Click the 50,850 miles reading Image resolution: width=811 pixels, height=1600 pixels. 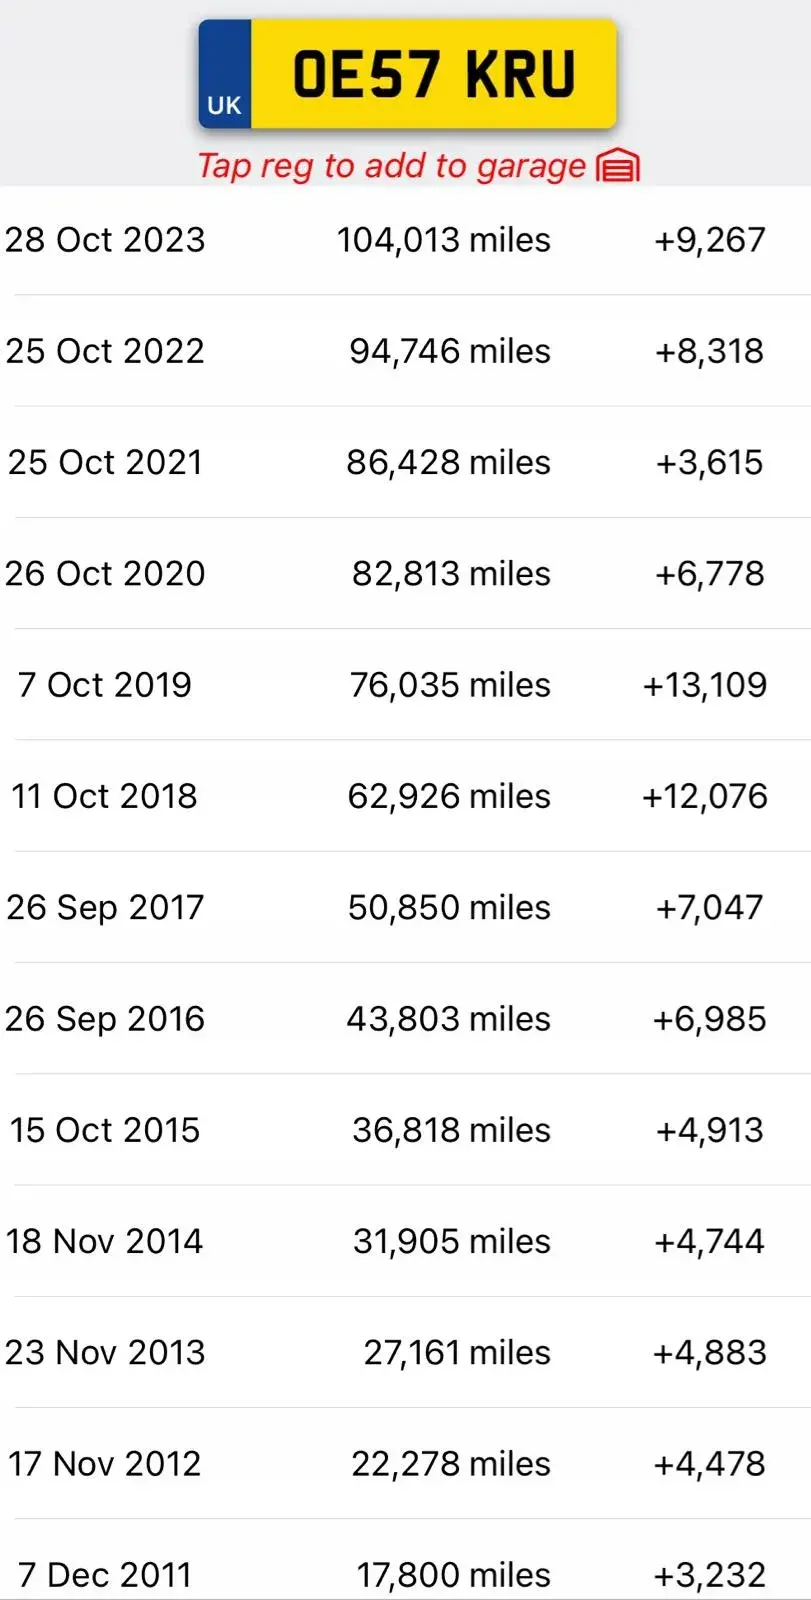click(449, 907)
